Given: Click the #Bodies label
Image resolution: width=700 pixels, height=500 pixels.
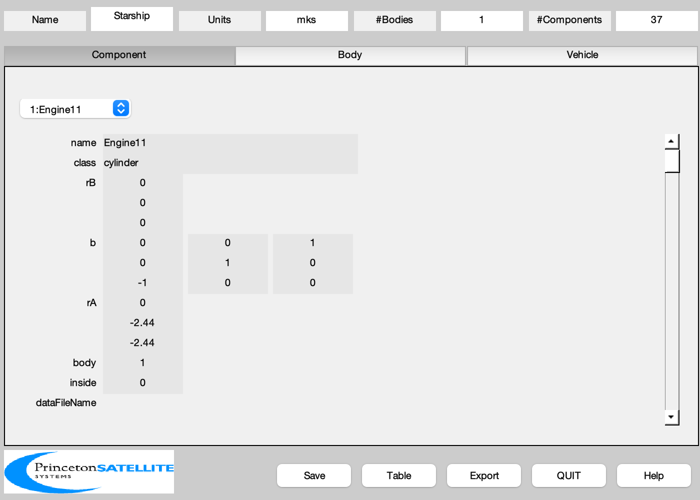Looking at the screenshot, I should click(395, 21).
